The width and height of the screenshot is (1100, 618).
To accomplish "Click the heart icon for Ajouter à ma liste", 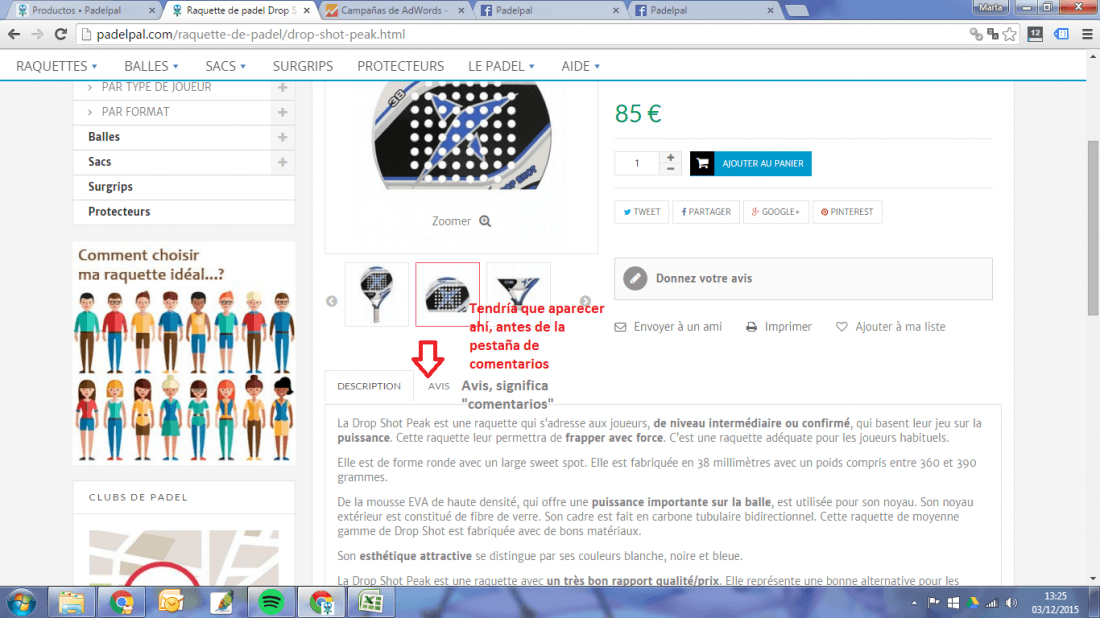I will coord(841,327).
